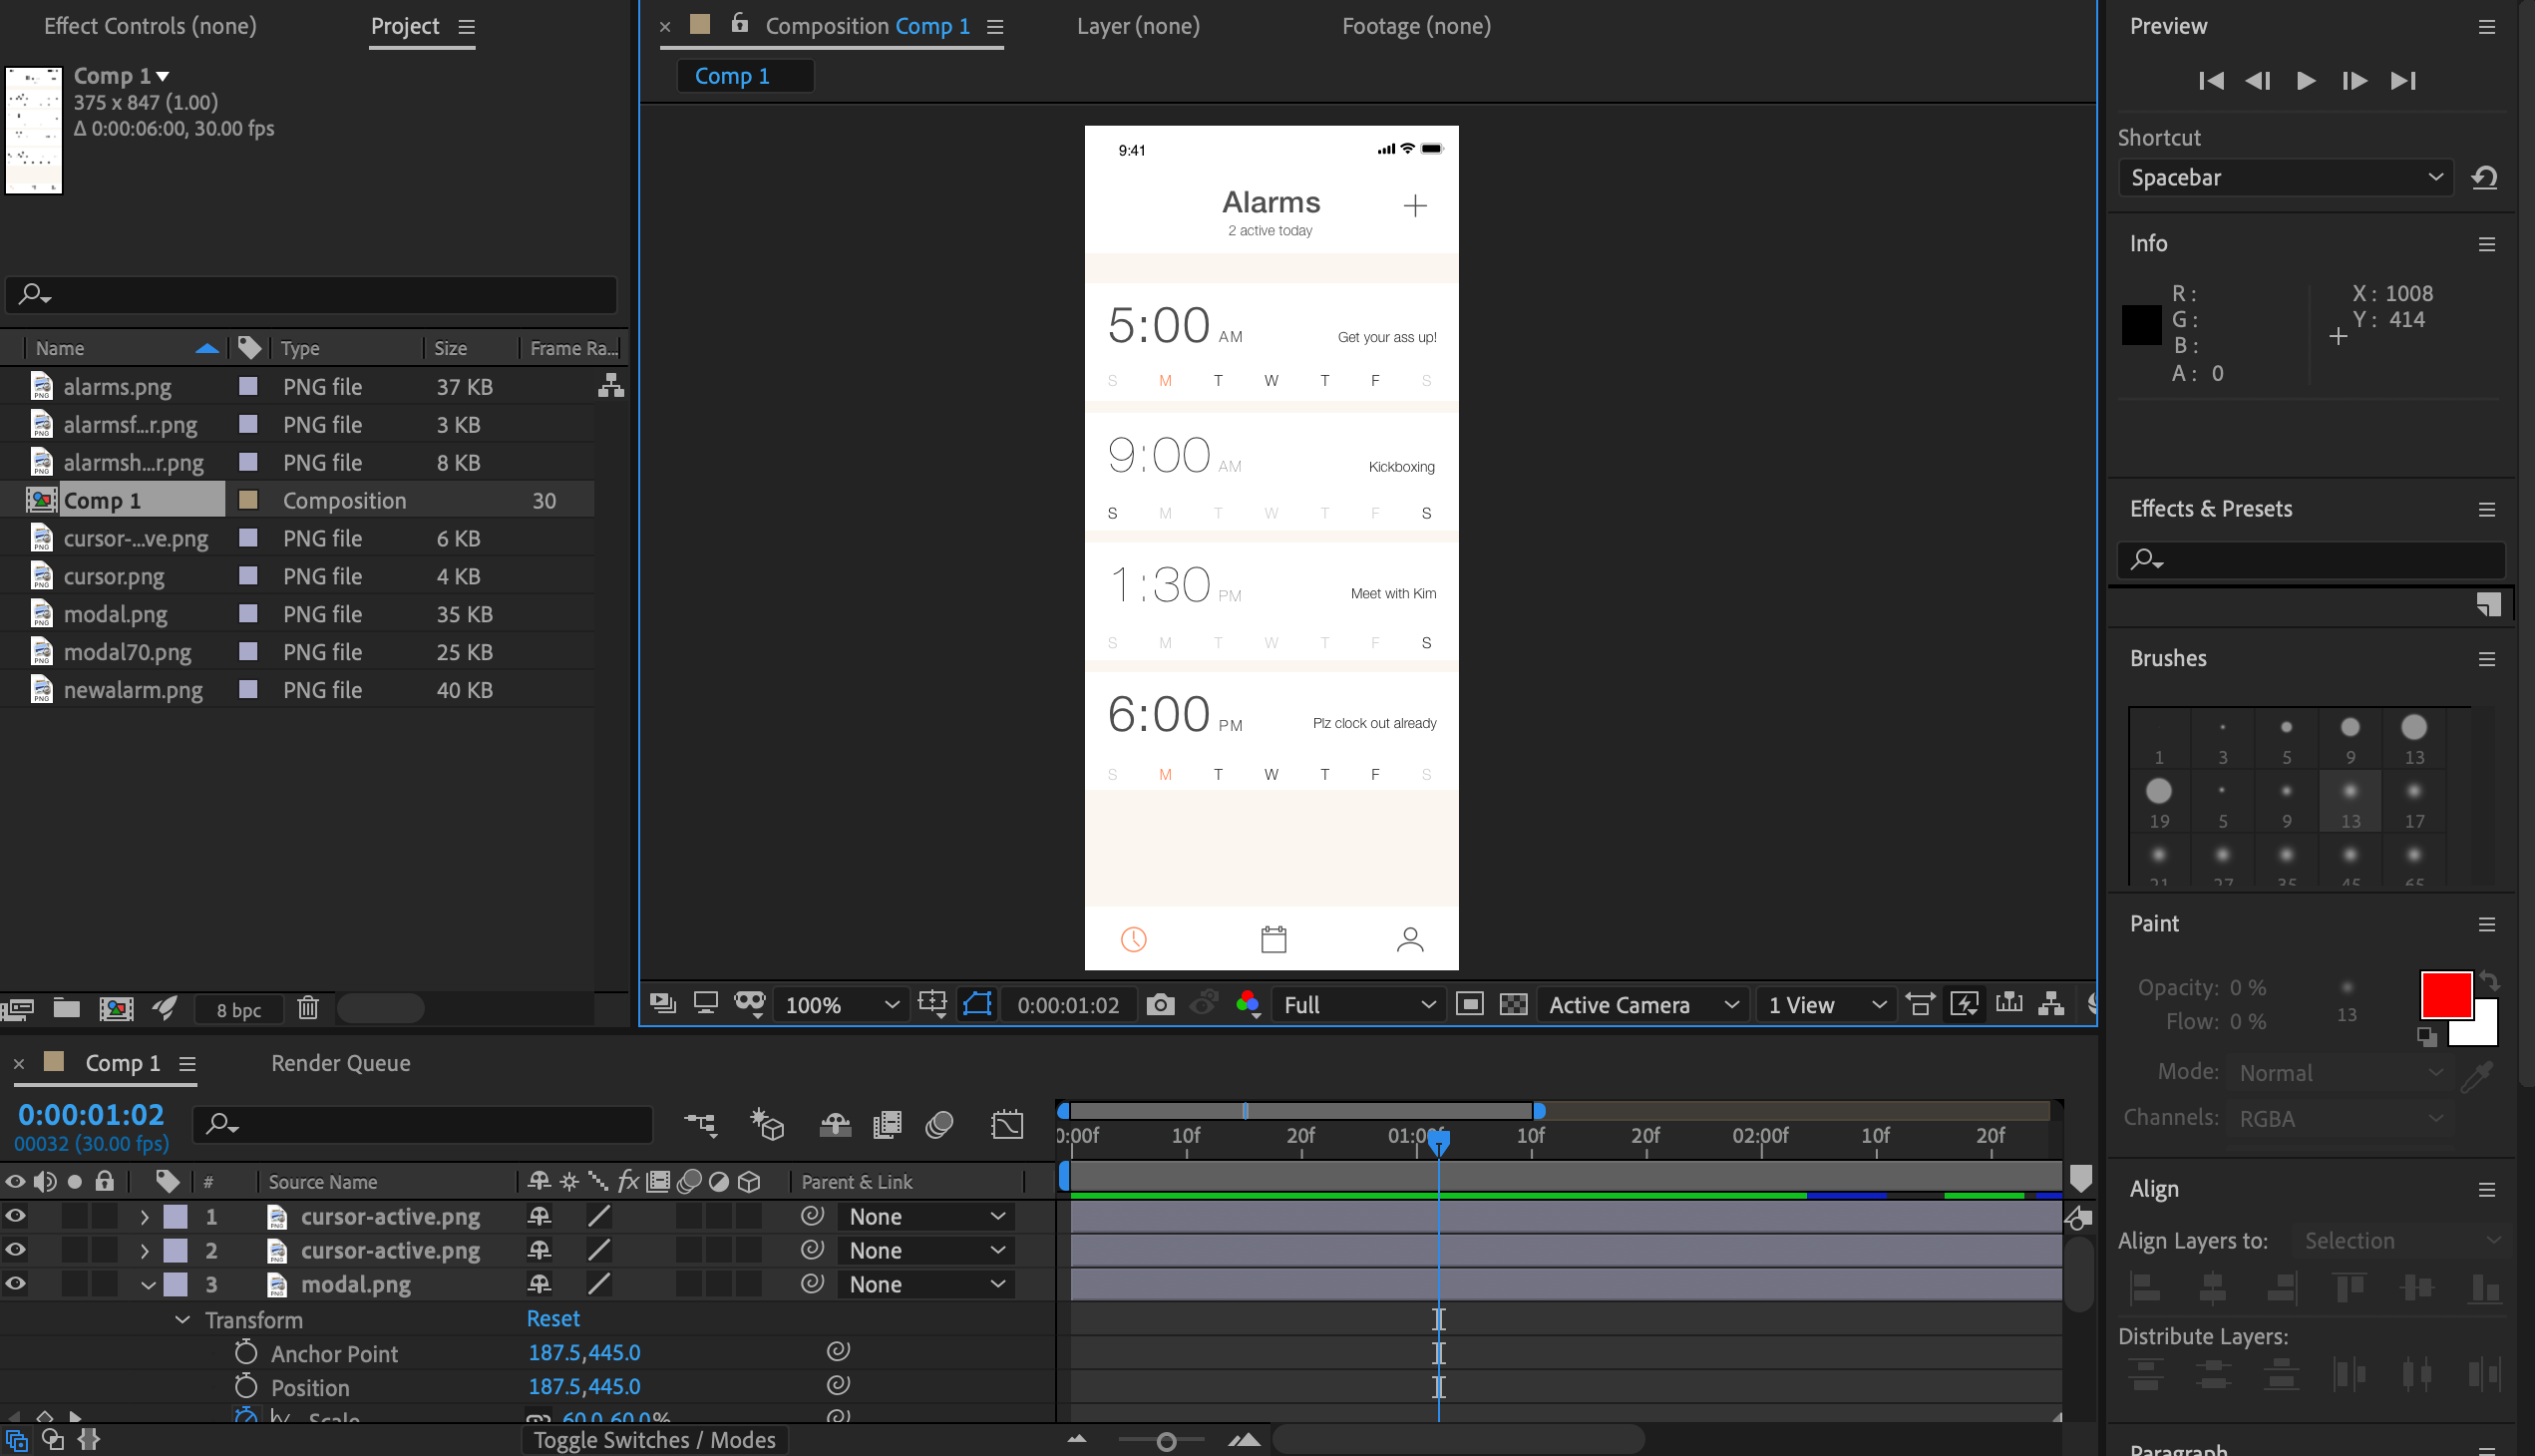2535x1456 pixels.
Task: Open the Fast Previews icon
Action: point(1964,1004)
